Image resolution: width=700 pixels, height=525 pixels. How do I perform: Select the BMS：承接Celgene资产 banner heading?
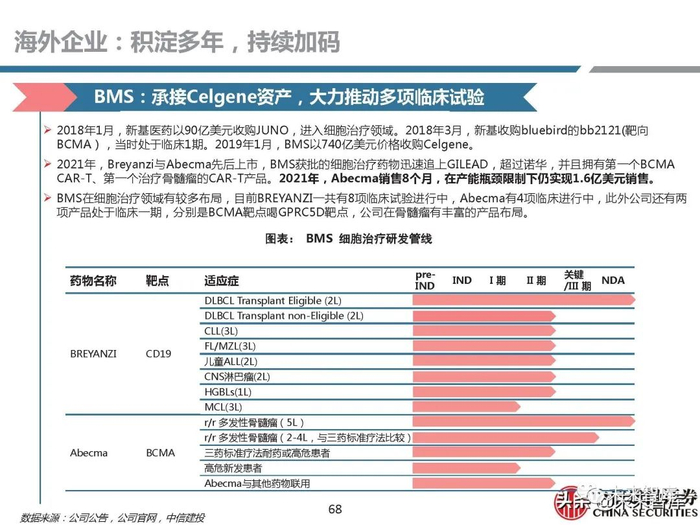point(289,97)
